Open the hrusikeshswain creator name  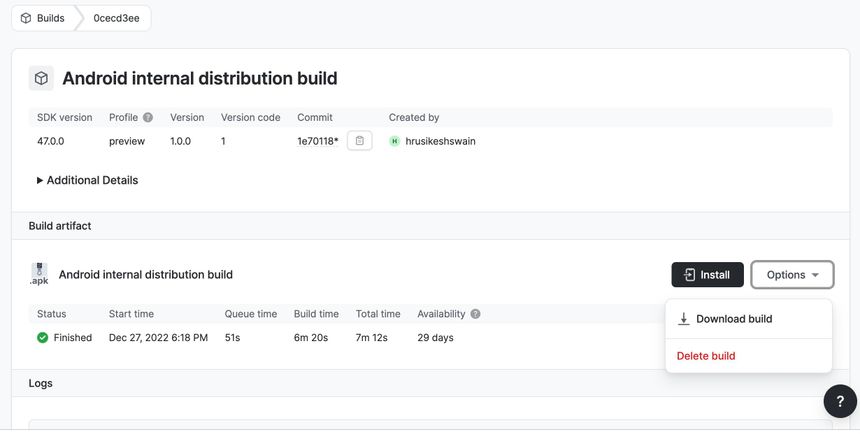[x=440, y=142]
